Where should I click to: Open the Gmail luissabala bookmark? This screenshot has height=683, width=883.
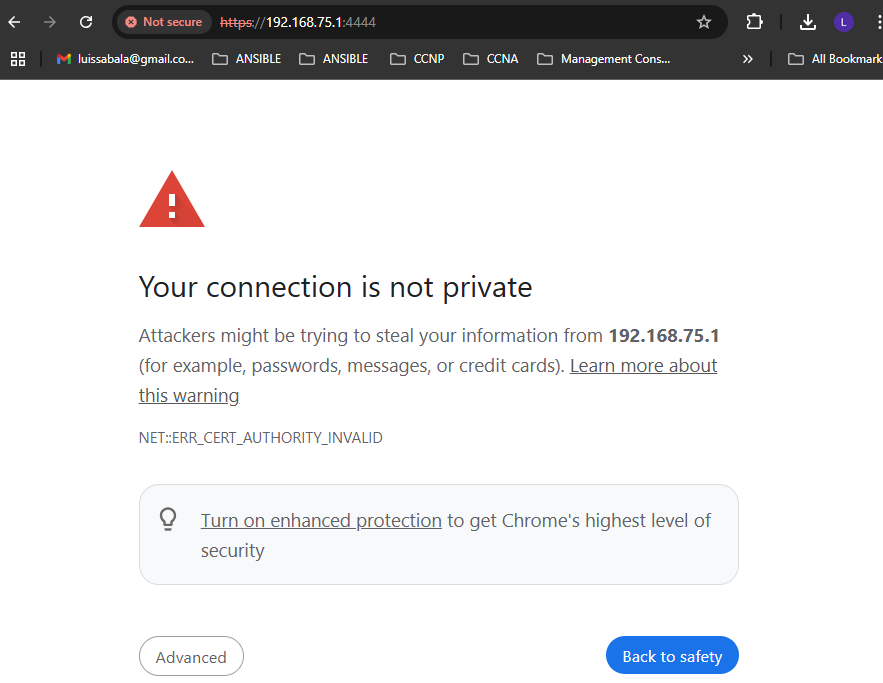coord(125,59)
